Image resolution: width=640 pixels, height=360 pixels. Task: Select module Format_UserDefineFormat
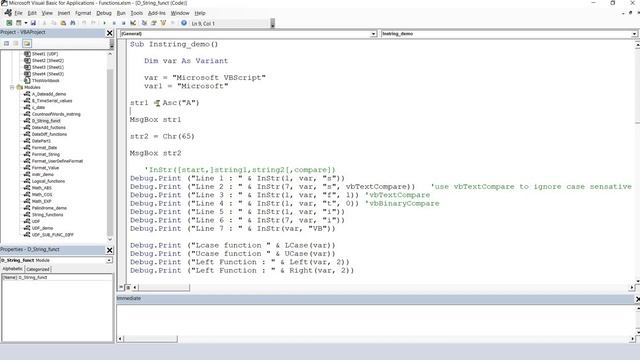pyautogui.click(x=57, y=161)
